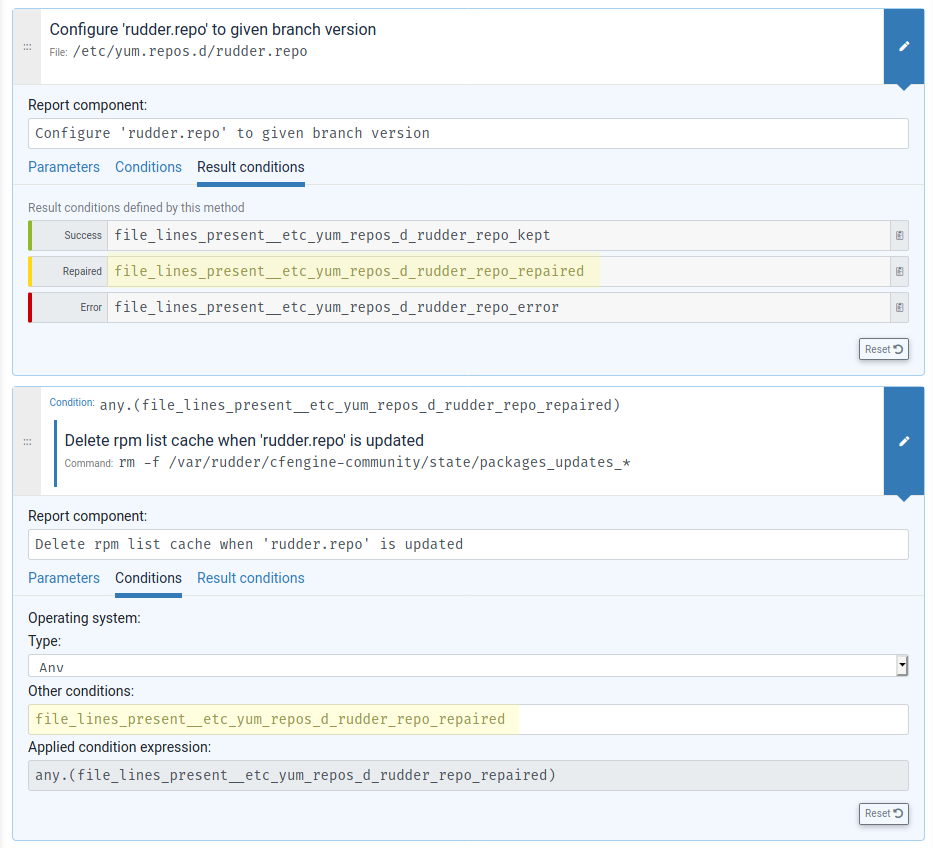The height and width of the screenshot is (848, 933).
Task: Click the drag handle of the second method block
Action: point(27,441)
